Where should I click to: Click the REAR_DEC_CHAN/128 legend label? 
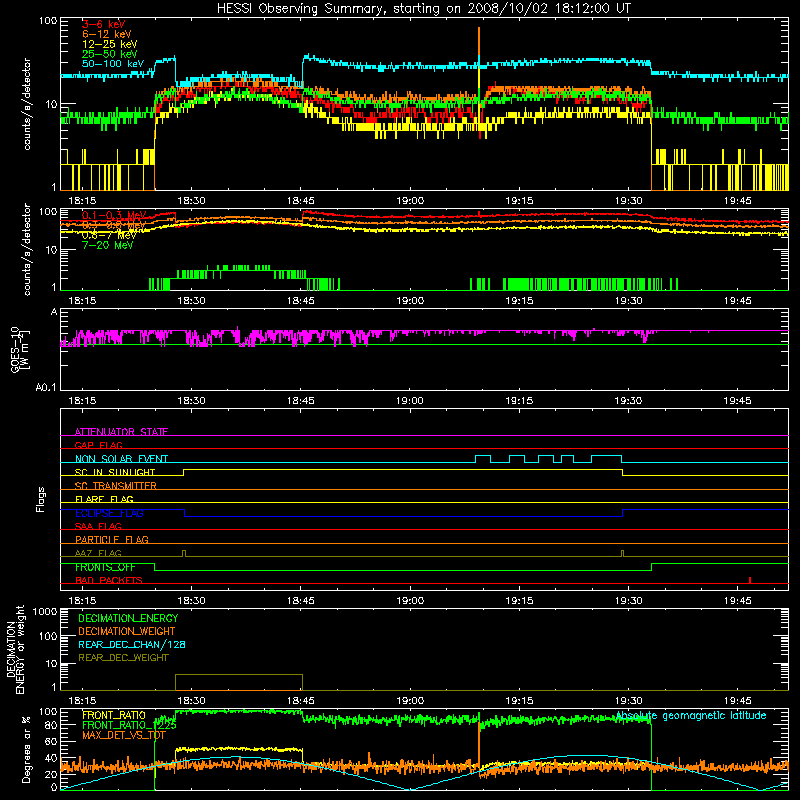pyautogui.click(x=132, y=644)
